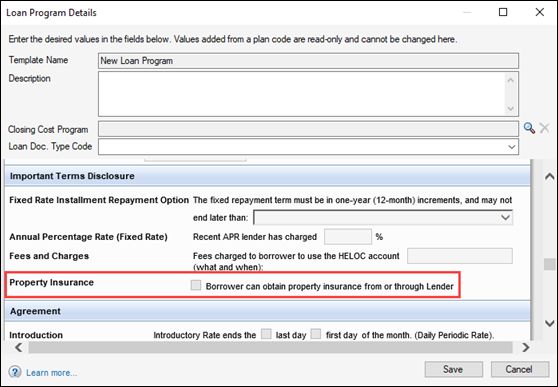Screen dimensions: 558x387
Task: Collapse the Important Terms Disclosure section header
Action: pyautogui.click(x=267, y=176)
